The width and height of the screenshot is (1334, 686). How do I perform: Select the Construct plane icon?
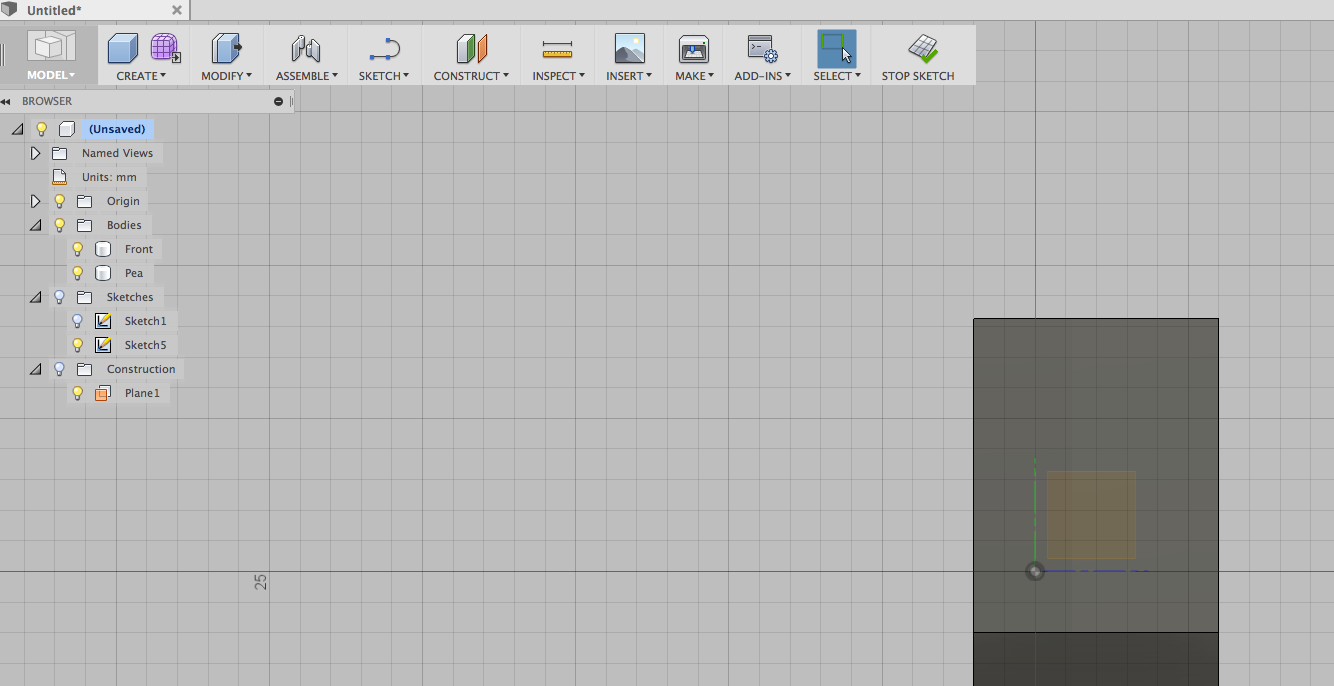470,48
